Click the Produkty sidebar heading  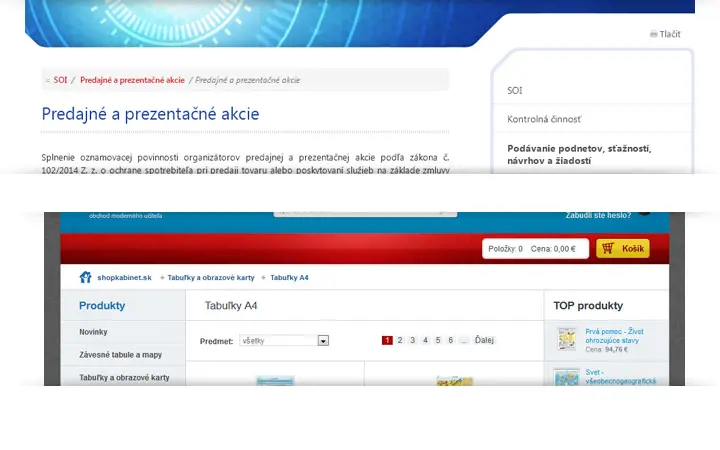coord(102,305)
